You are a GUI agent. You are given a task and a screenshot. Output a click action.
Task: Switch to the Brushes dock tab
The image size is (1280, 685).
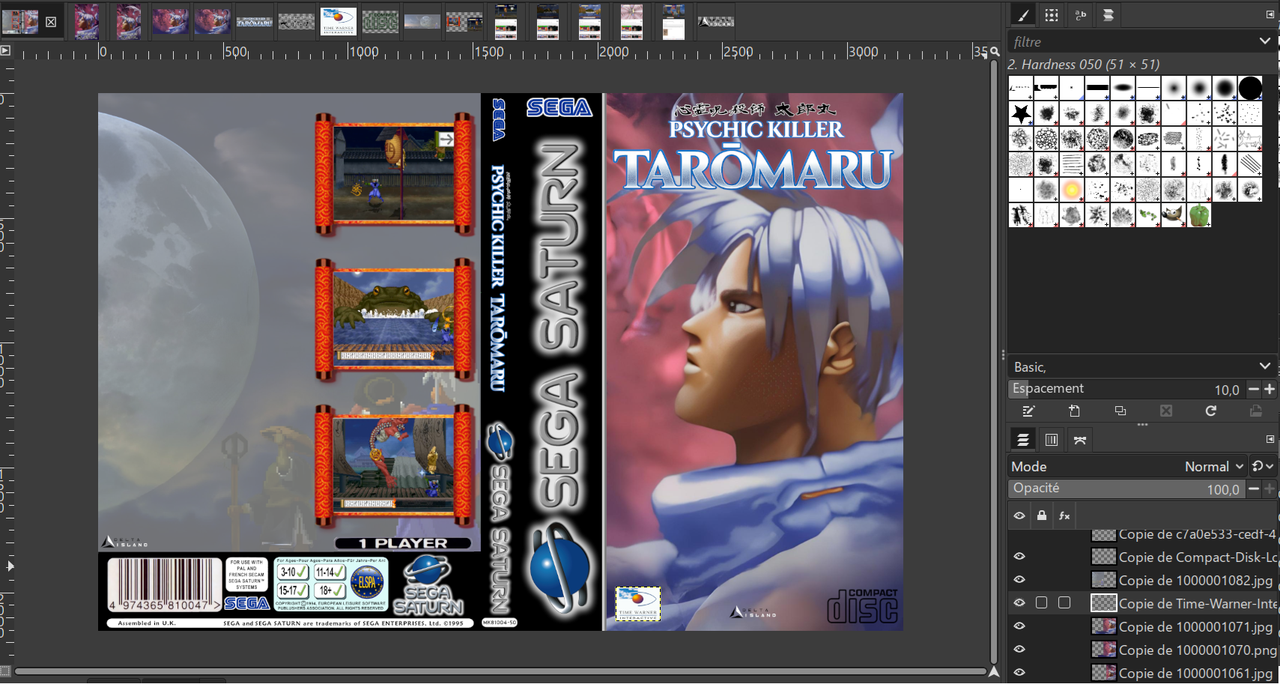pos(1022,15)
